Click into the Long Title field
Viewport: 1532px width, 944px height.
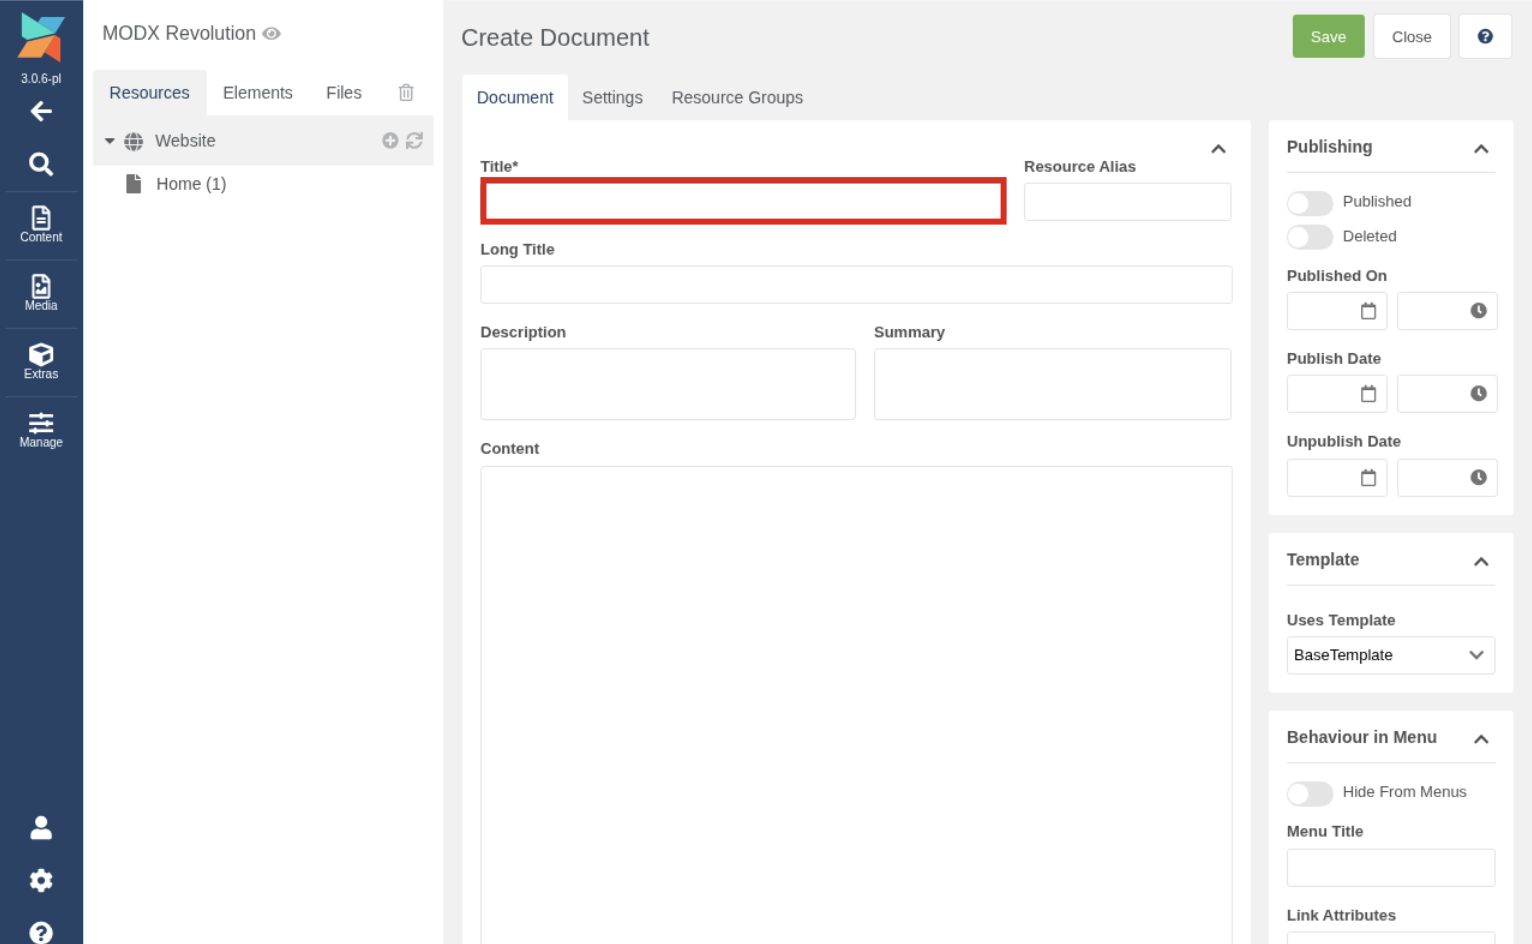856,285
